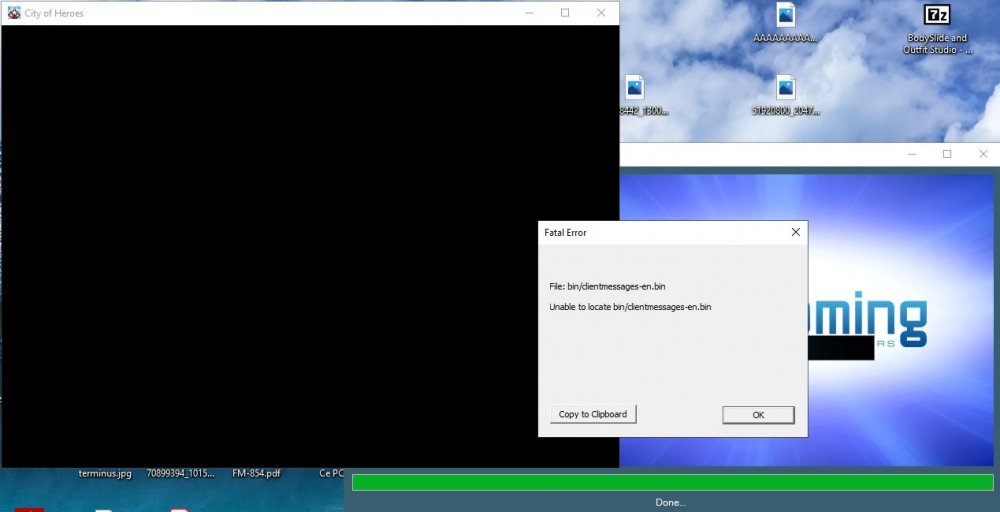The width and height of the screenshot is (1000, 512).
Task: Select the terminus.jpg desktop file label
Action: (105, 474)
